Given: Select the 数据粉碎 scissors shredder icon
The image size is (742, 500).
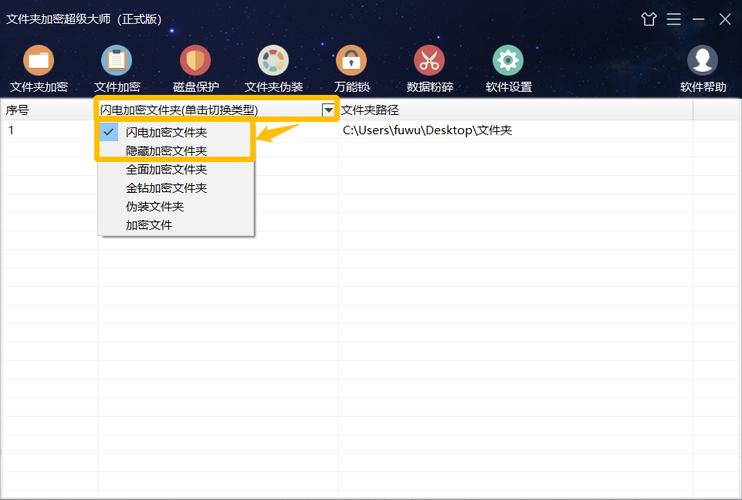Looking at the screenshot, I should 429,61.
